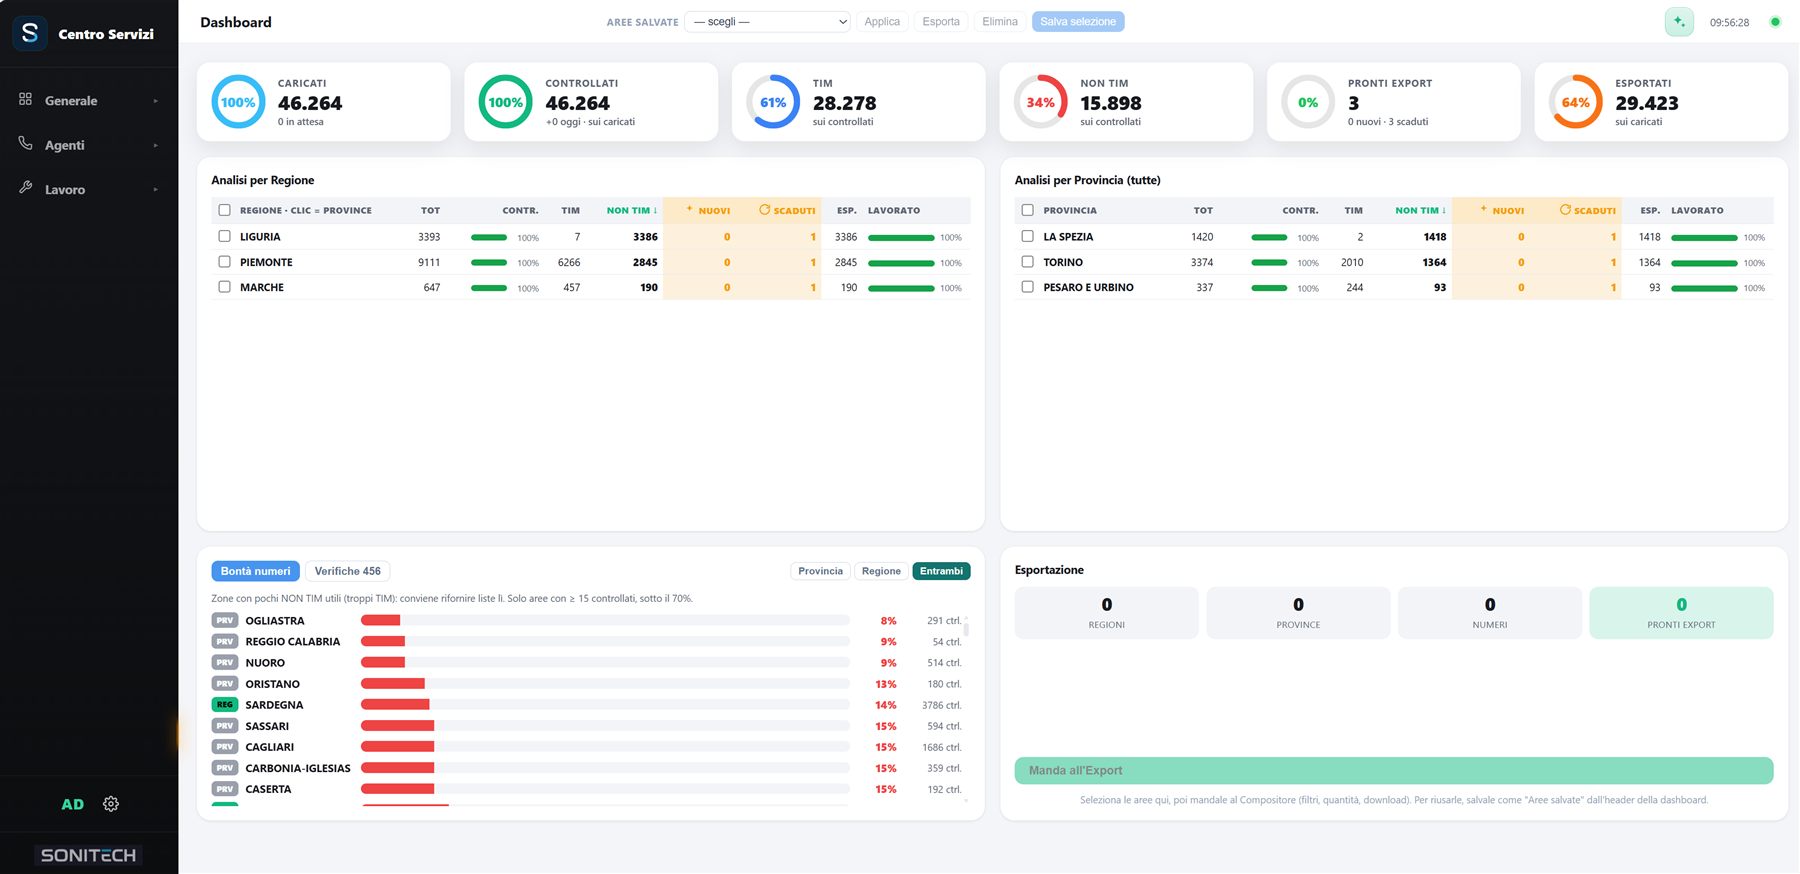Click the Centro Servizi S logo icon
Screen dimensions: 1800x874
tap(30, 33)
